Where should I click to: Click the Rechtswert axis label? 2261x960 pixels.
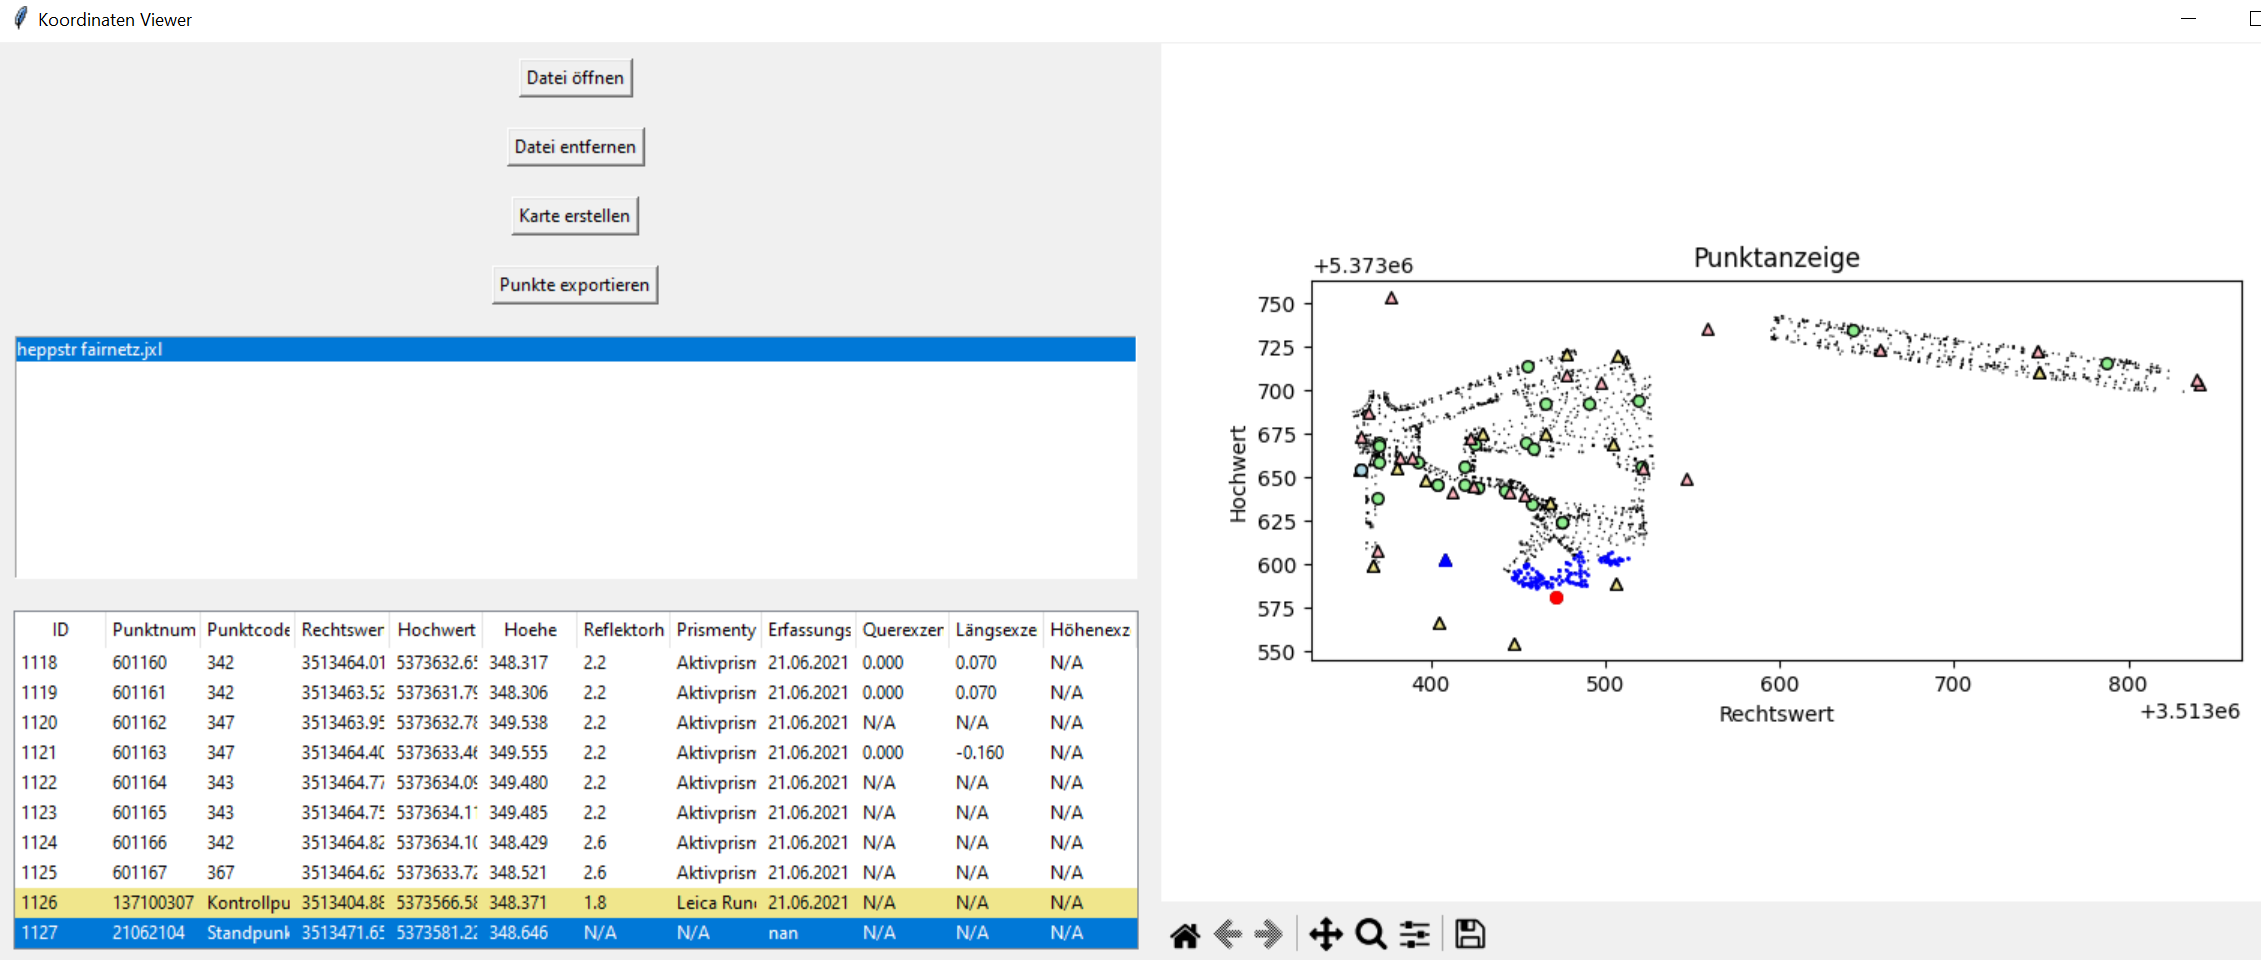[x=1776, y=714]
